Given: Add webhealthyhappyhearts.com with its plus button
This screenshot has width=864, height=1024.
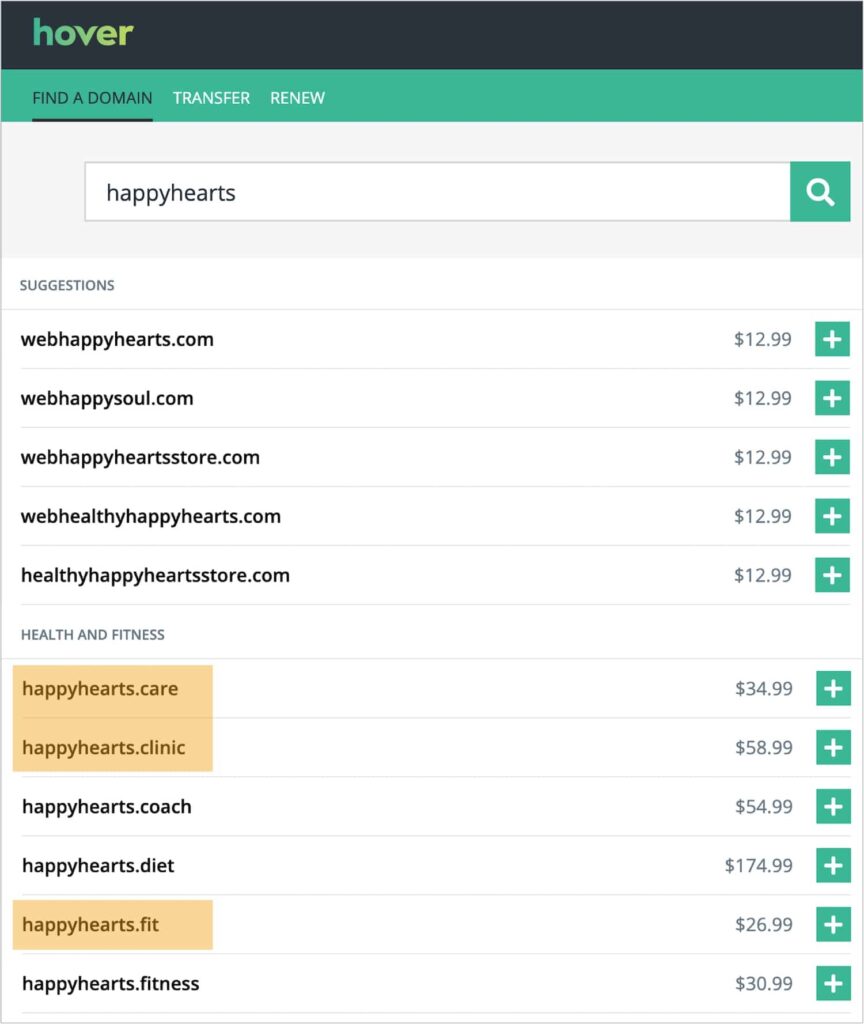Looking at the screenshot, I should point(832,516).
